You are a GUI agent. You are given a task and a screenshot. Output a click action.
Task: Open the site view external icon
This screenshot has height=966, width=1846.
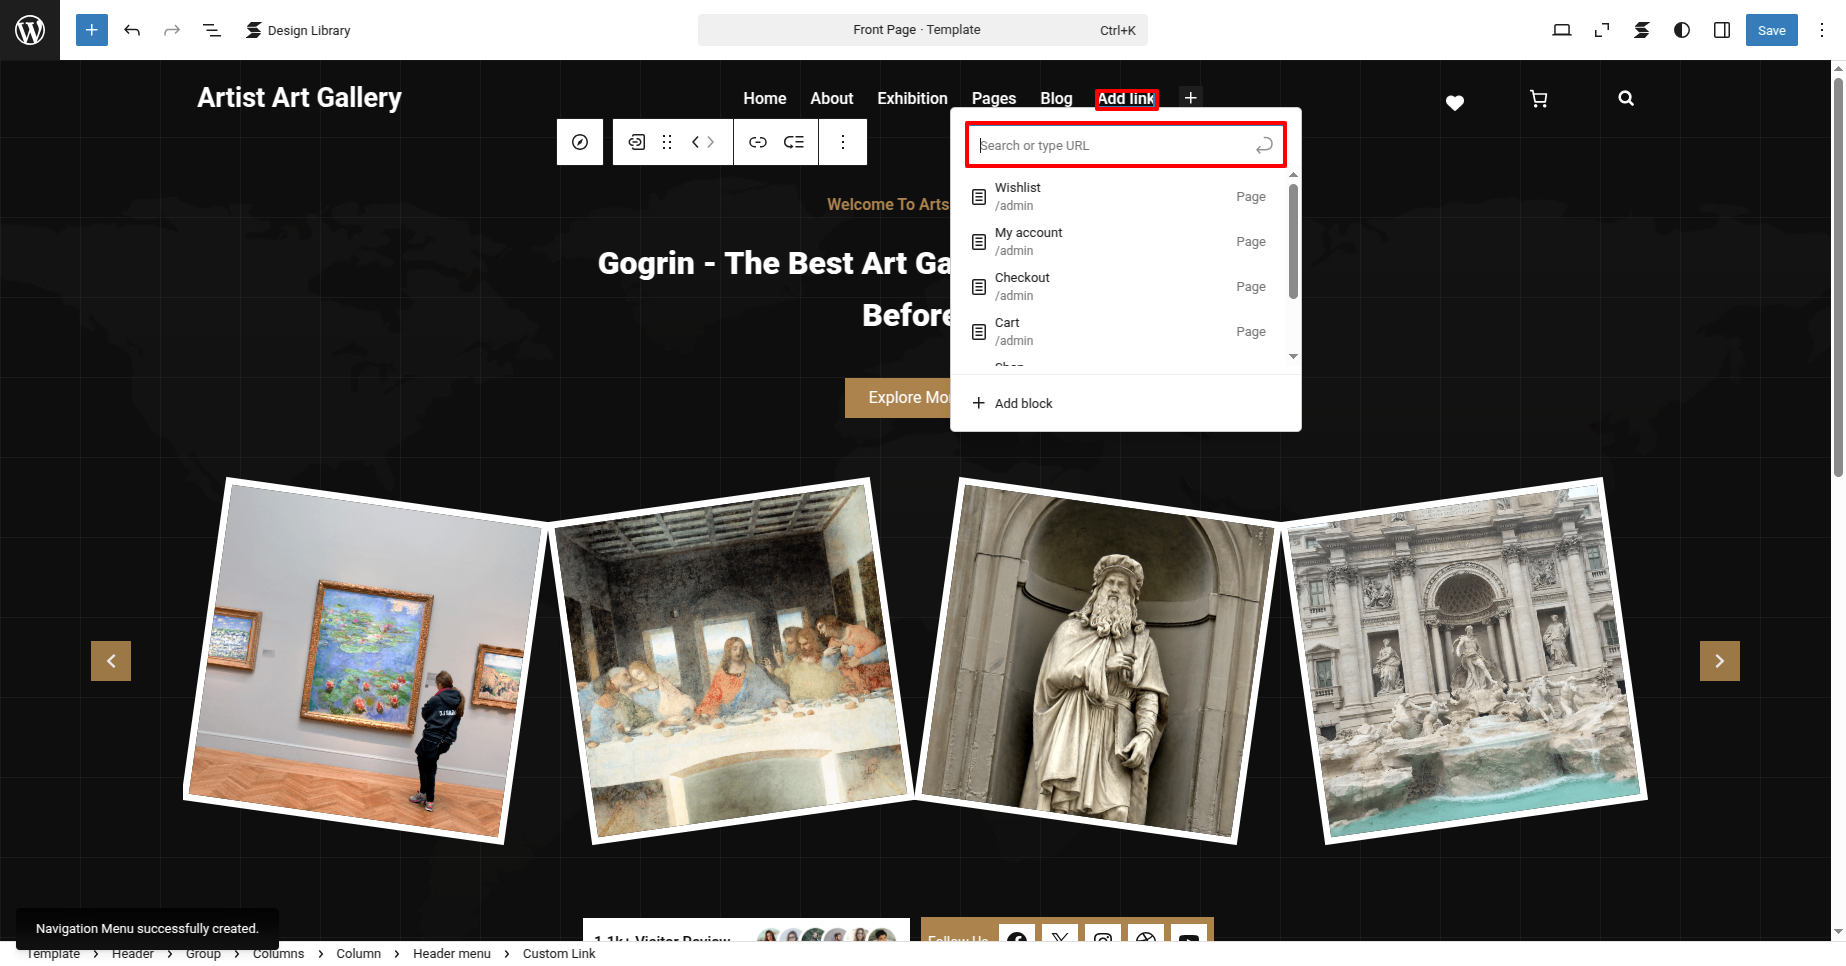(1602, 30)
